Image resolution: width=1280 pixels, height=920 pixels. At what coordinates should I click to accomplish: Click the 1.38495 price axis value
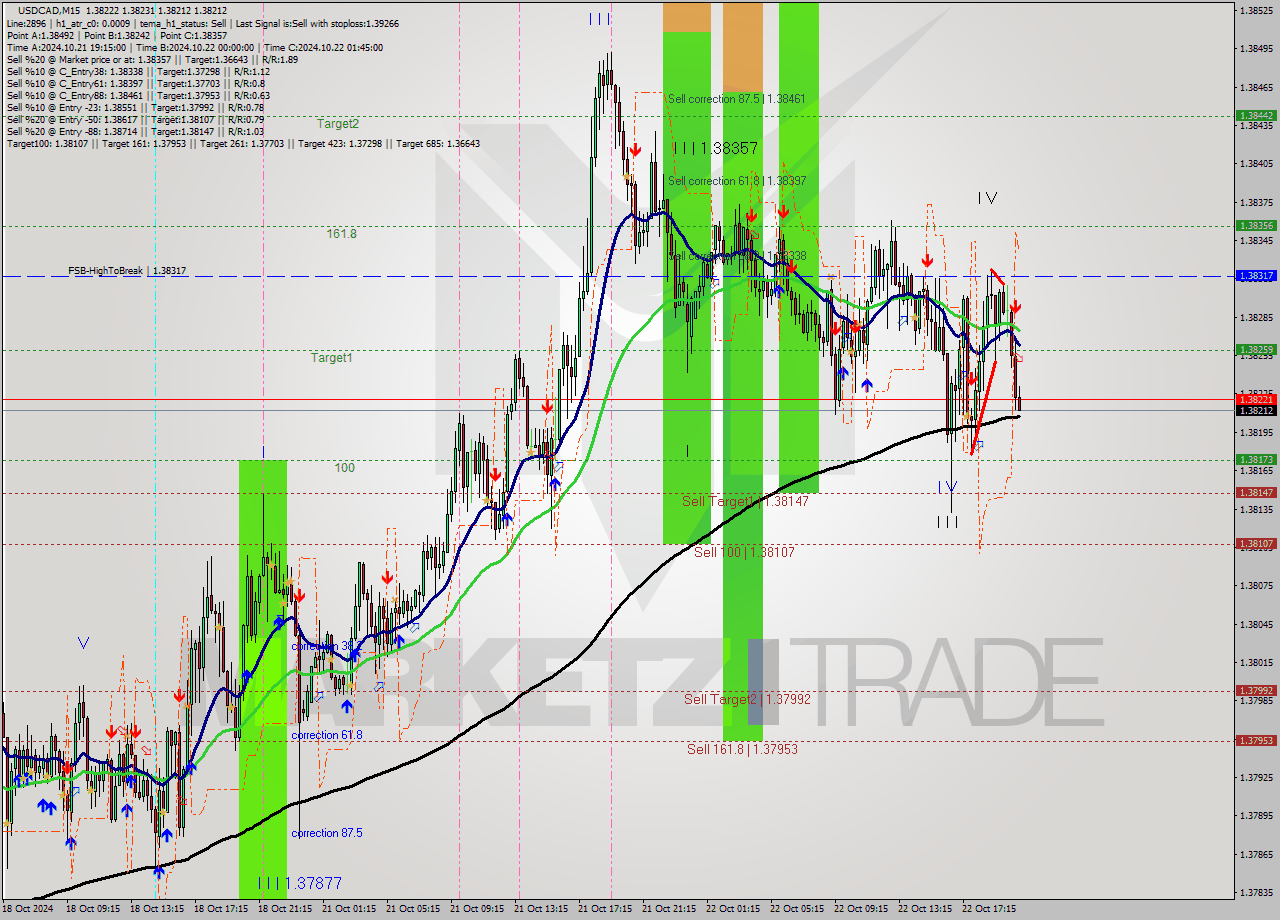1256,48
